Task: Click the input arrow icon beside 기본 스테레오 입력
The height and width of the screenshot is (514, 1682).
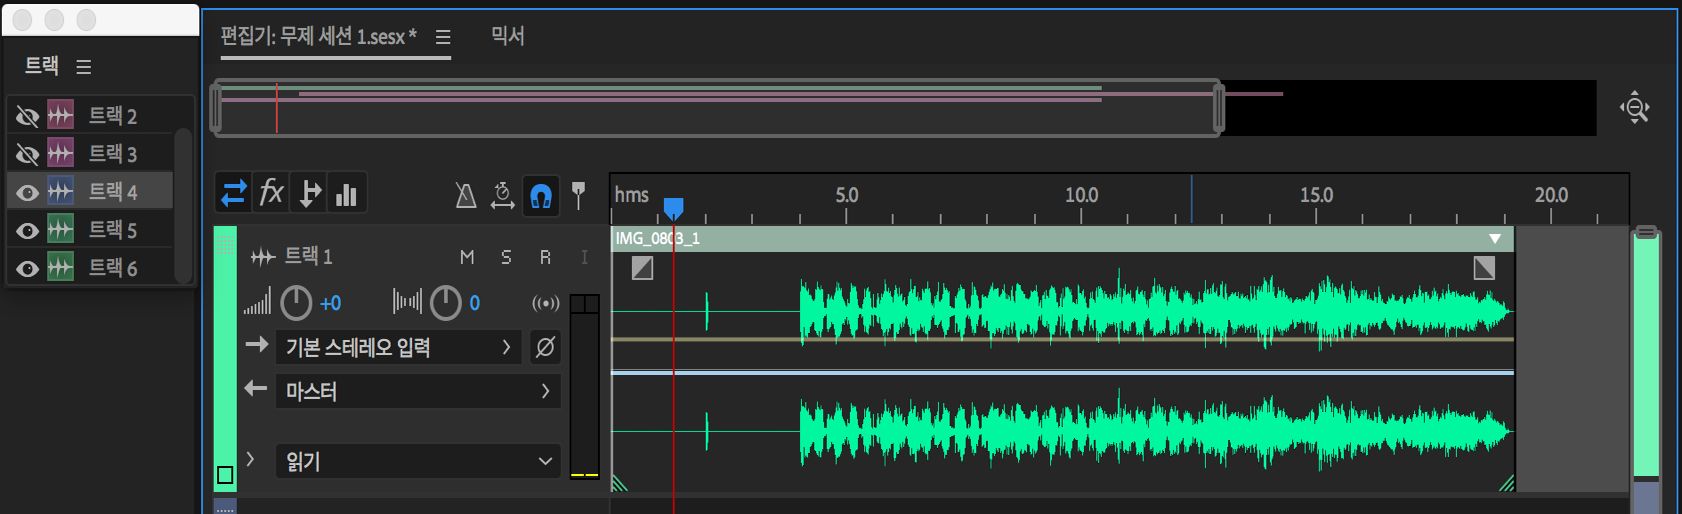Action: [x=257, y=344]
